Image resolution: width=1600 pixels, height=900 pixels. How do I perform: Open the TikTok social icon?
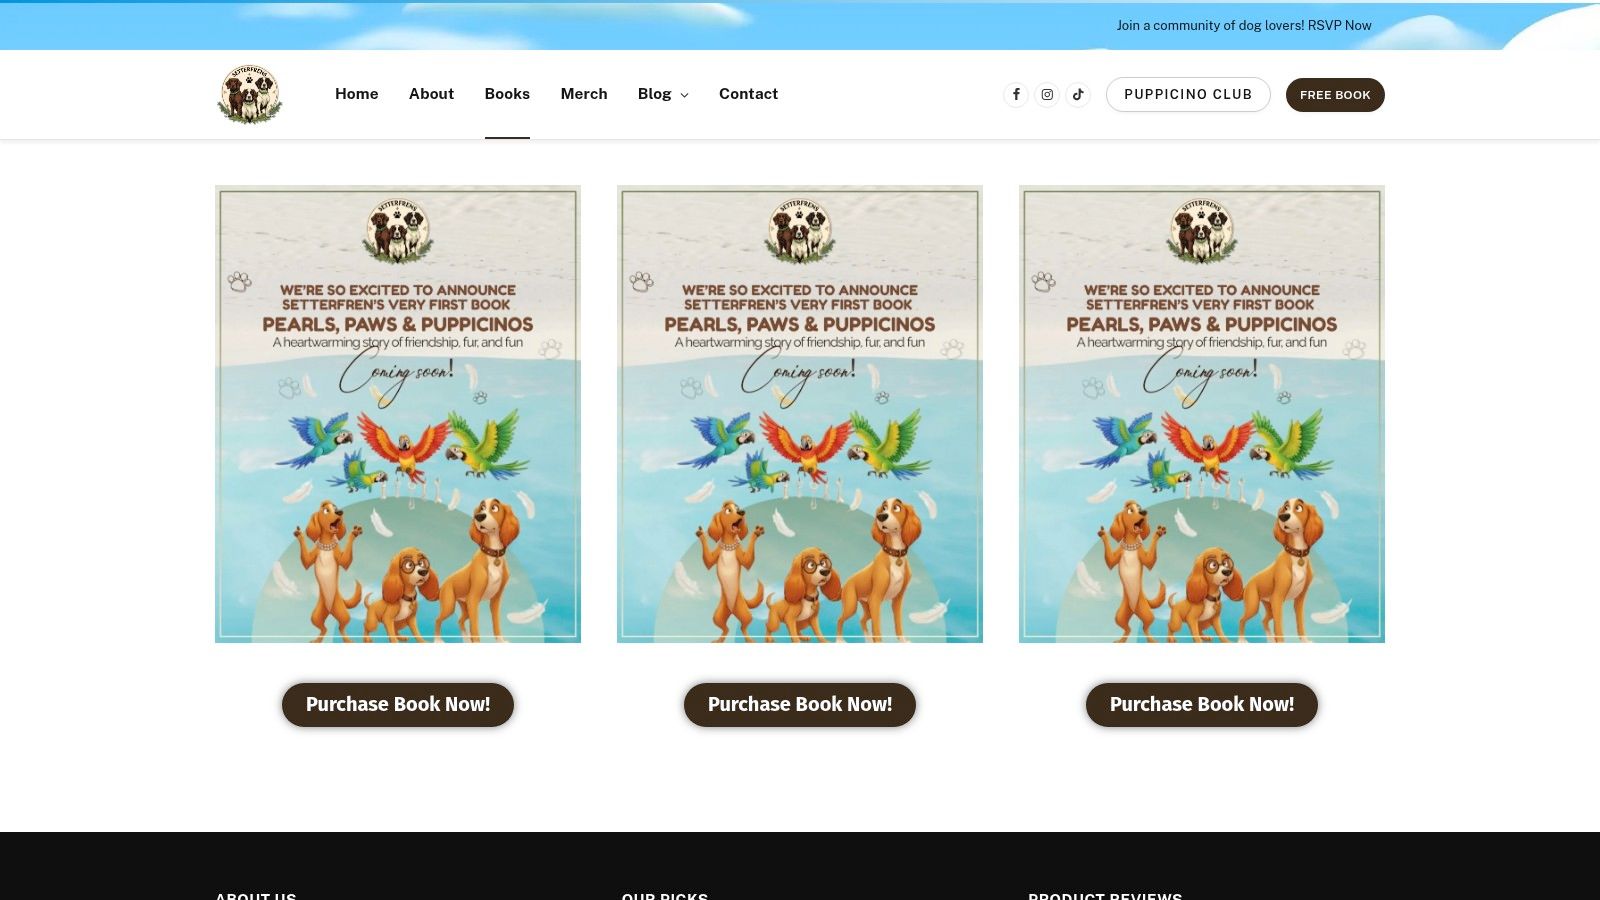tap(1078, 95)
